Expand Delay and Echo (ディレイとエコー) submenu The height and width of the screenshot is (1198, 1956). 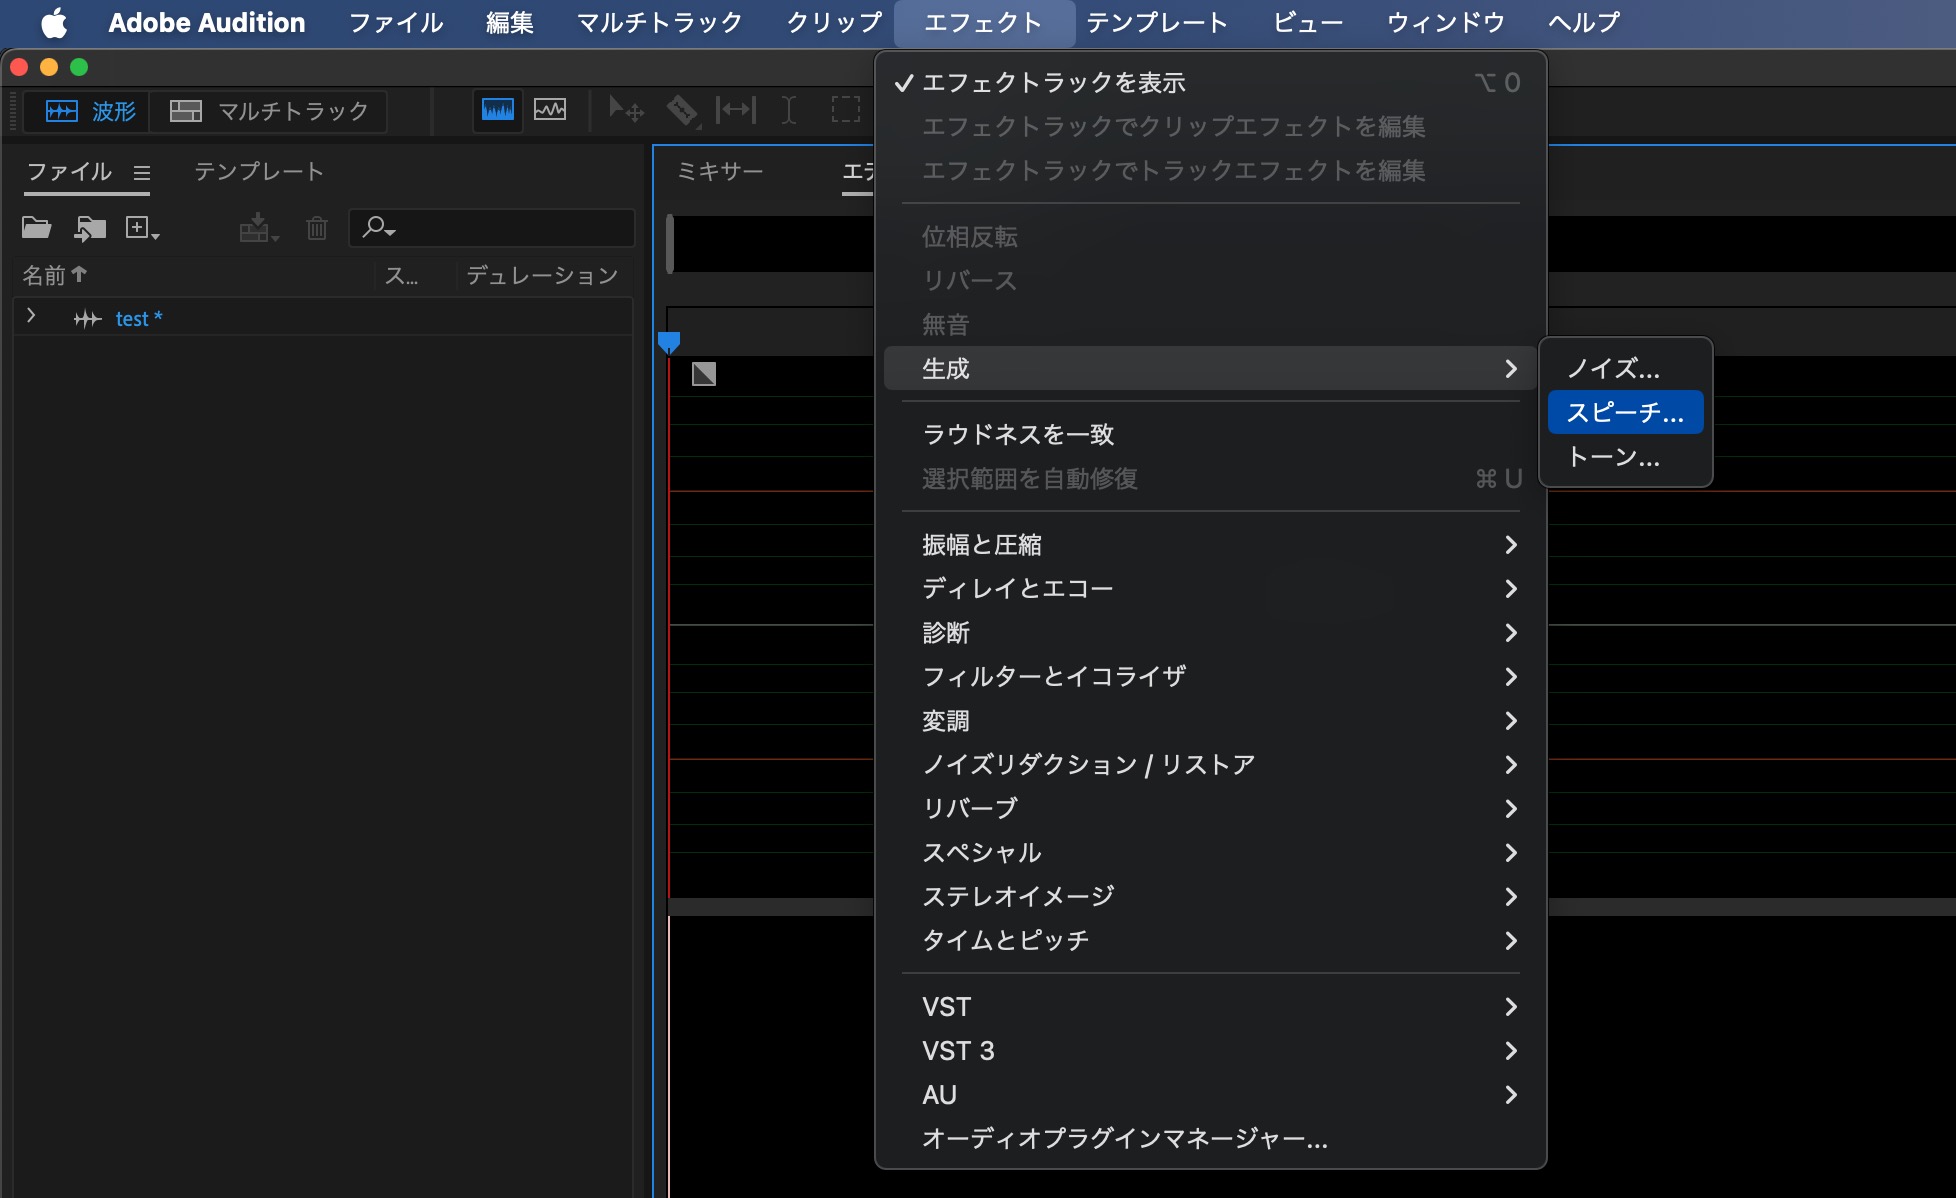click(x=1210, y=589)
